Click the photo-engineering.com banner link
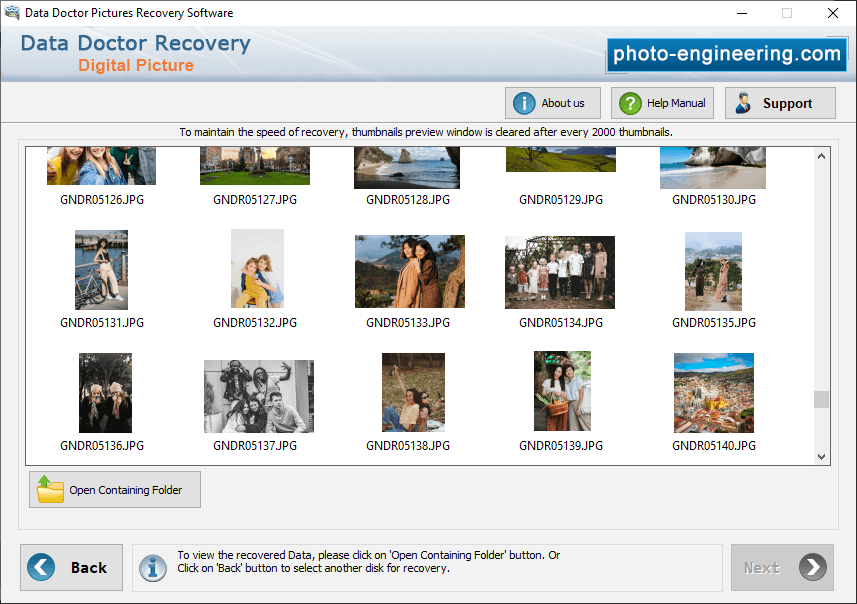Image resolution: width=857 pixels, height=604 pixels. [x=726, y=54]
